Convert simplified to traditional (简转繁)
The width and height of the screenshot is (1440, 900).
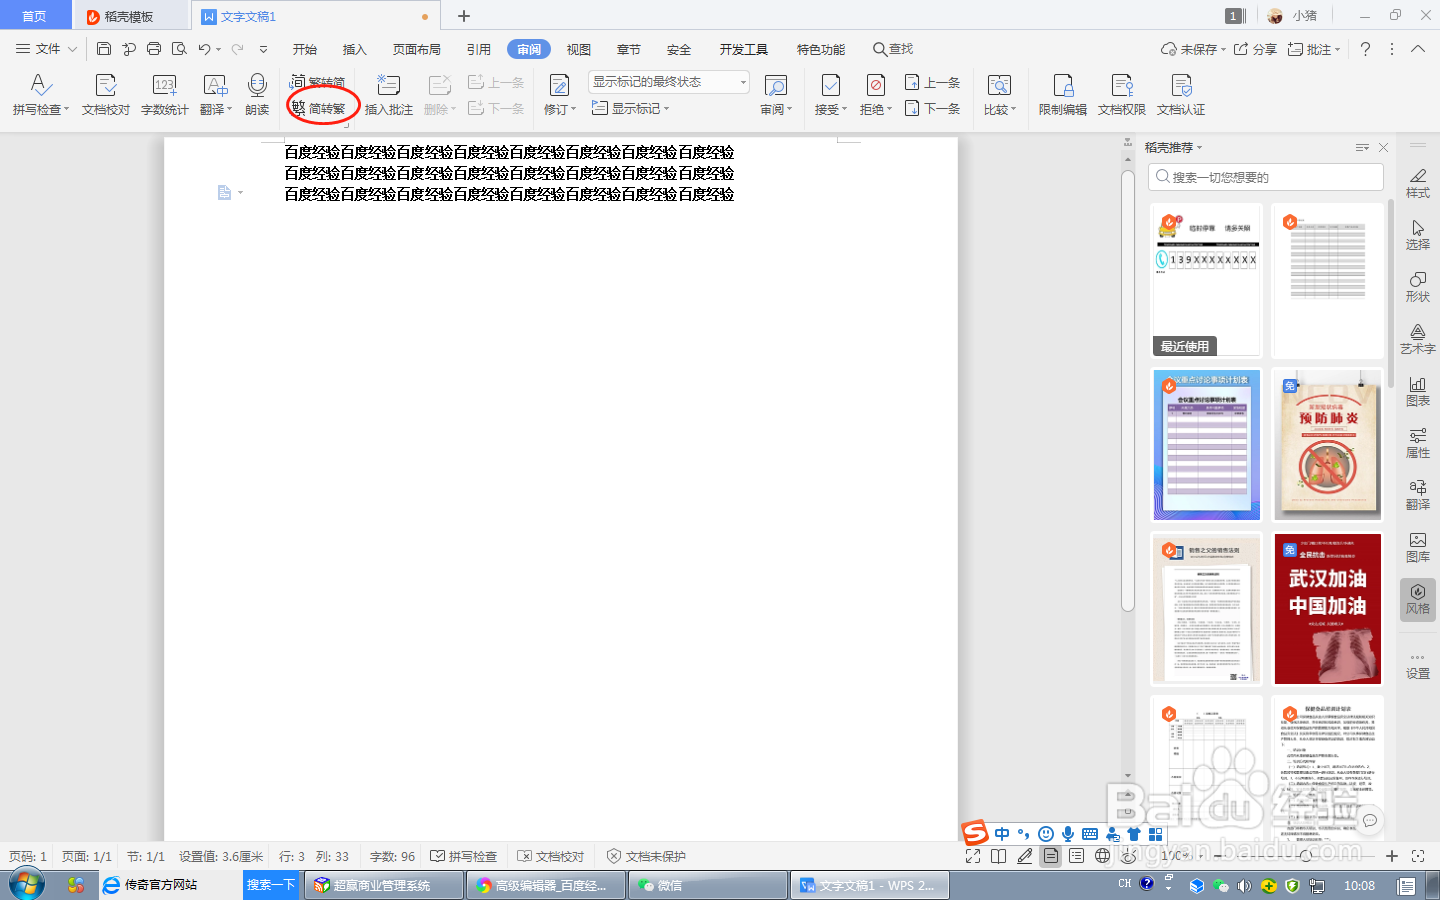pyautogui.click(x=318, y=108)
